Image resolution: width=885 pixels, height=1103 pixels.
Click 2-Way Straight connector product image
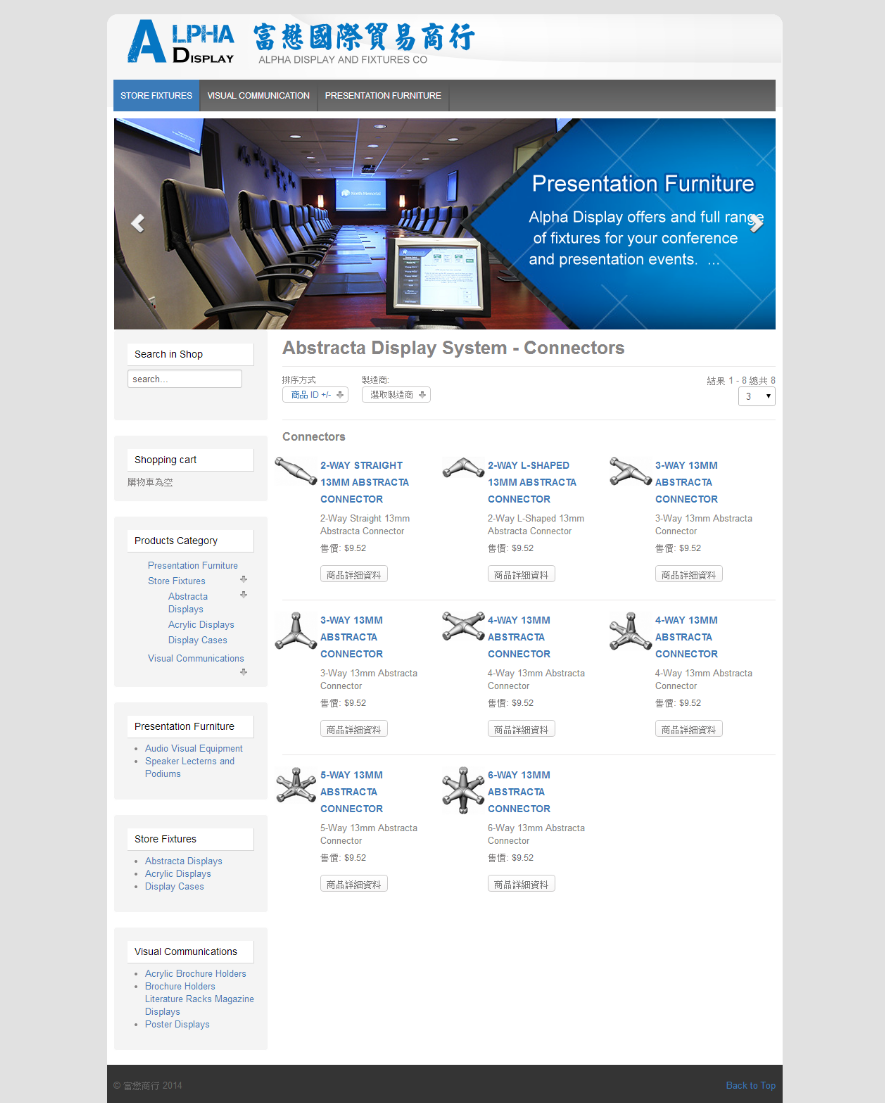click(x=296, y=468)
